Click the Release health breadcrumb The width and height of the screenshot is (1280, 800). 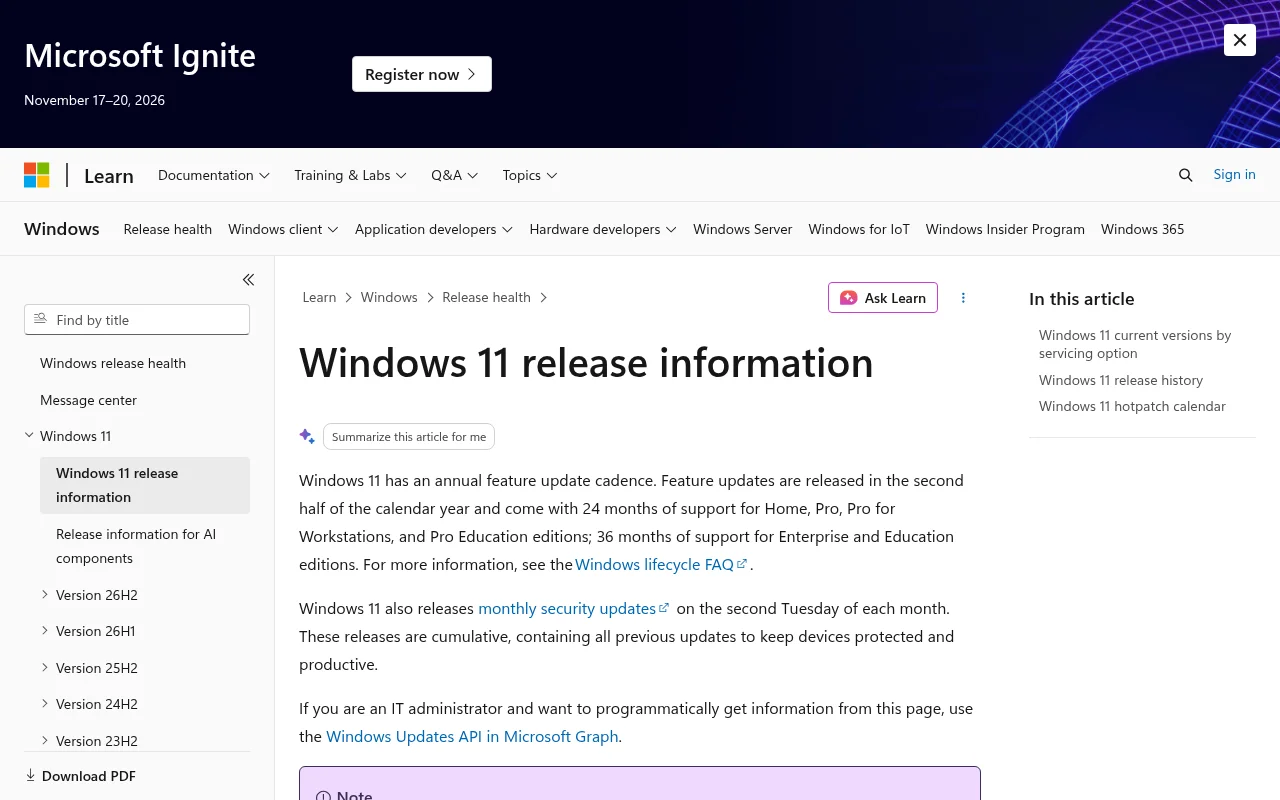(486, 297)
